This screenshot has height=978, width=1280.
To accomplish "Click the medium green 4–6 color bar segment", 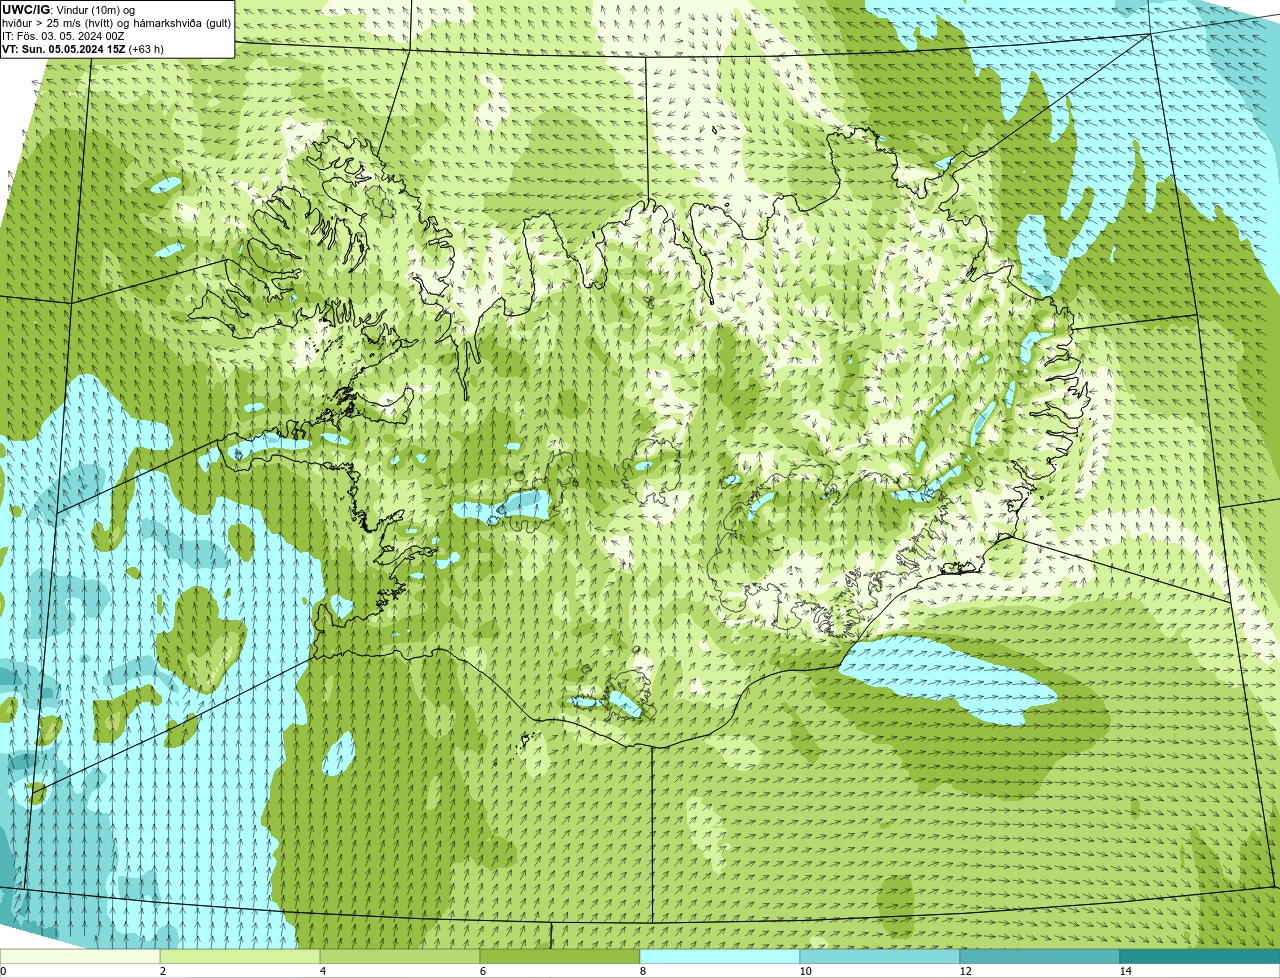I will point(400,956).
